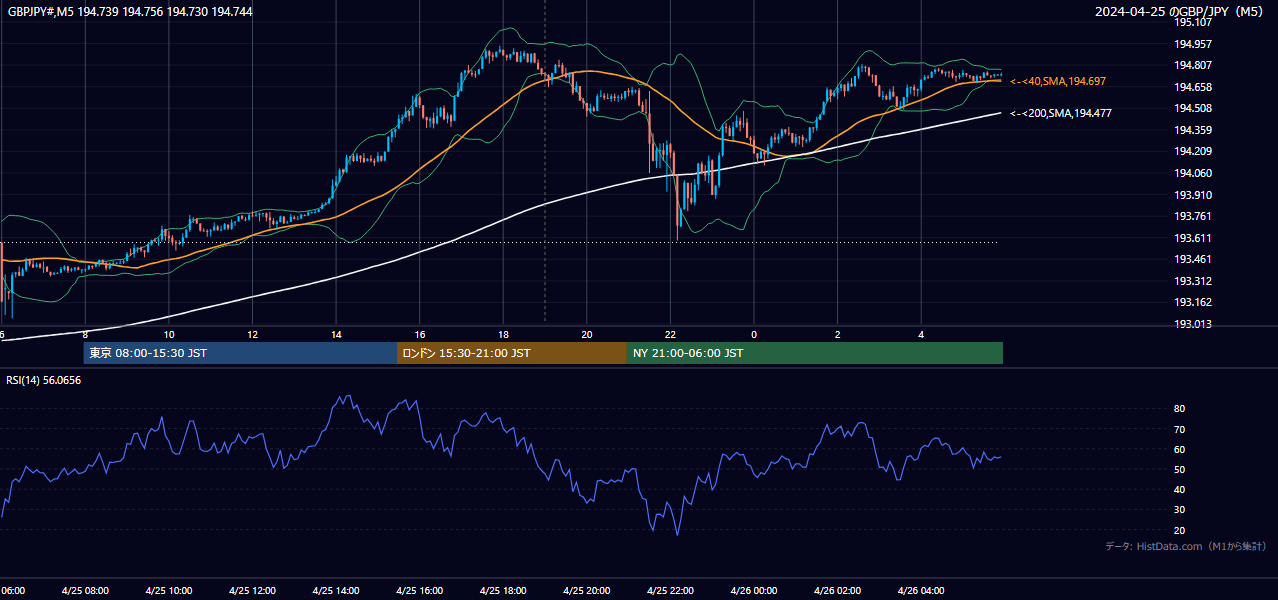The width and height of the screenshot is (1278, 600).
Task: Click hour label 4 below price chart
Action: point(921,334)
